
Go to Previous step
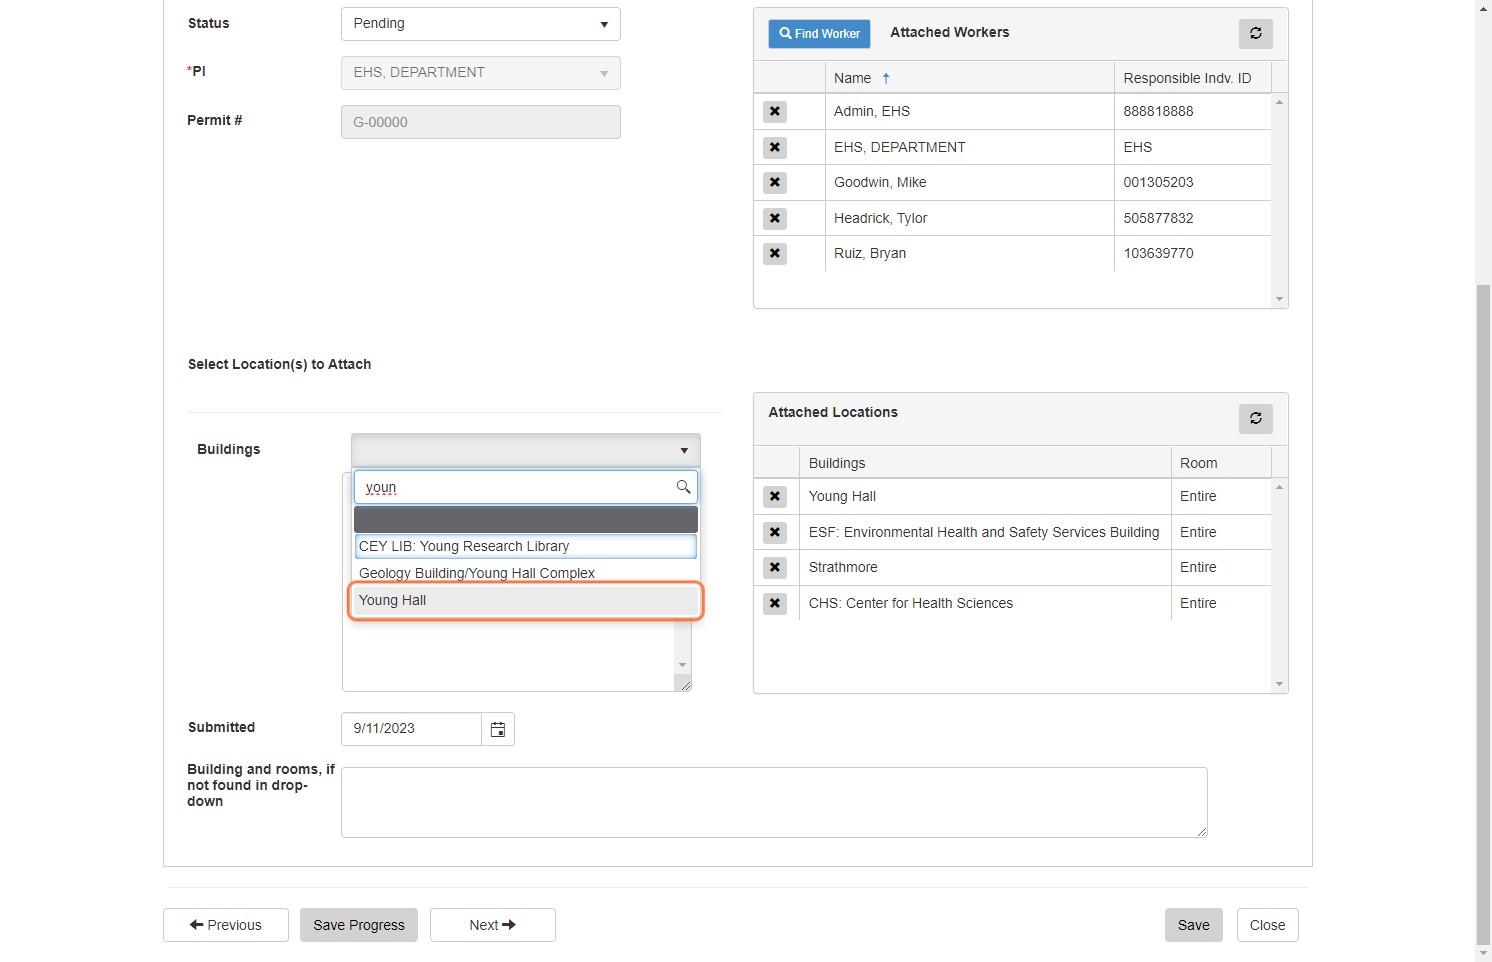[x=226, y=925]
